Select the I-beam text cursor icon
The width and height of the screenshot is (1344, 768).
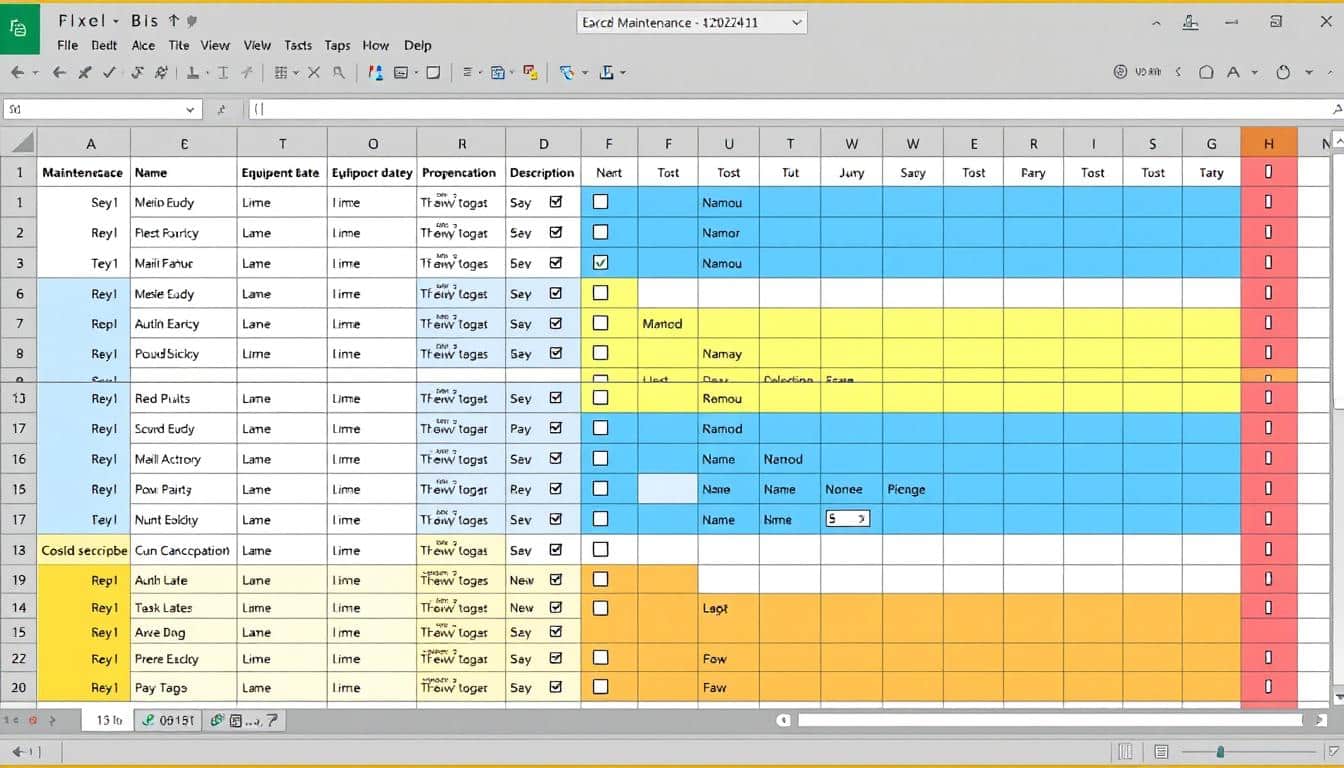coord(222,73)
